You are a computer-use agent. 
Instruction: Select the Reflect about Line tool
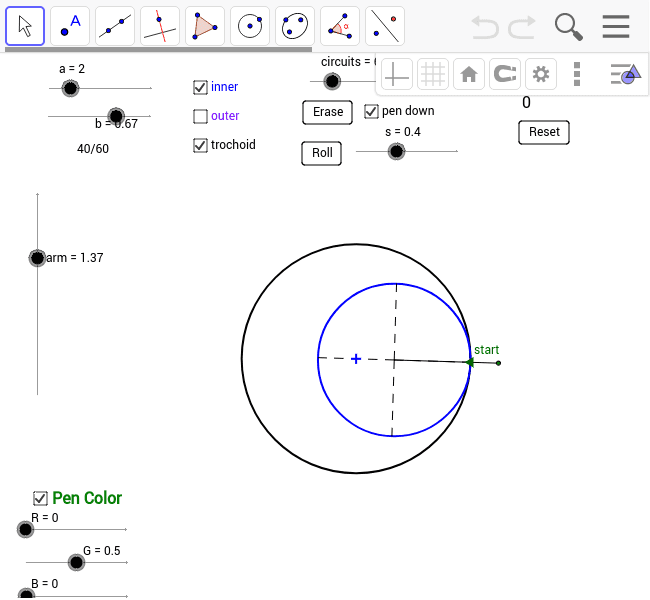tap(385, 26)
